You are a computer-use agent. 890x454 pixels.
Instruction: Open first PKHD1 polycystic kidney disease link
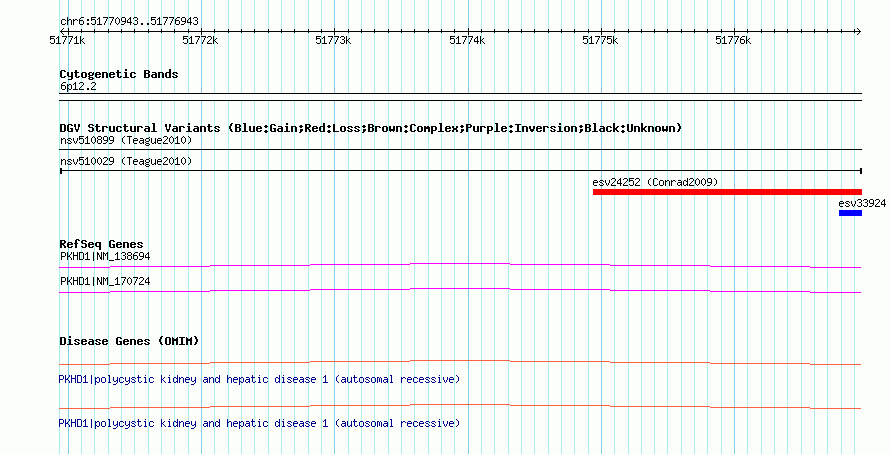click(259, 379)
